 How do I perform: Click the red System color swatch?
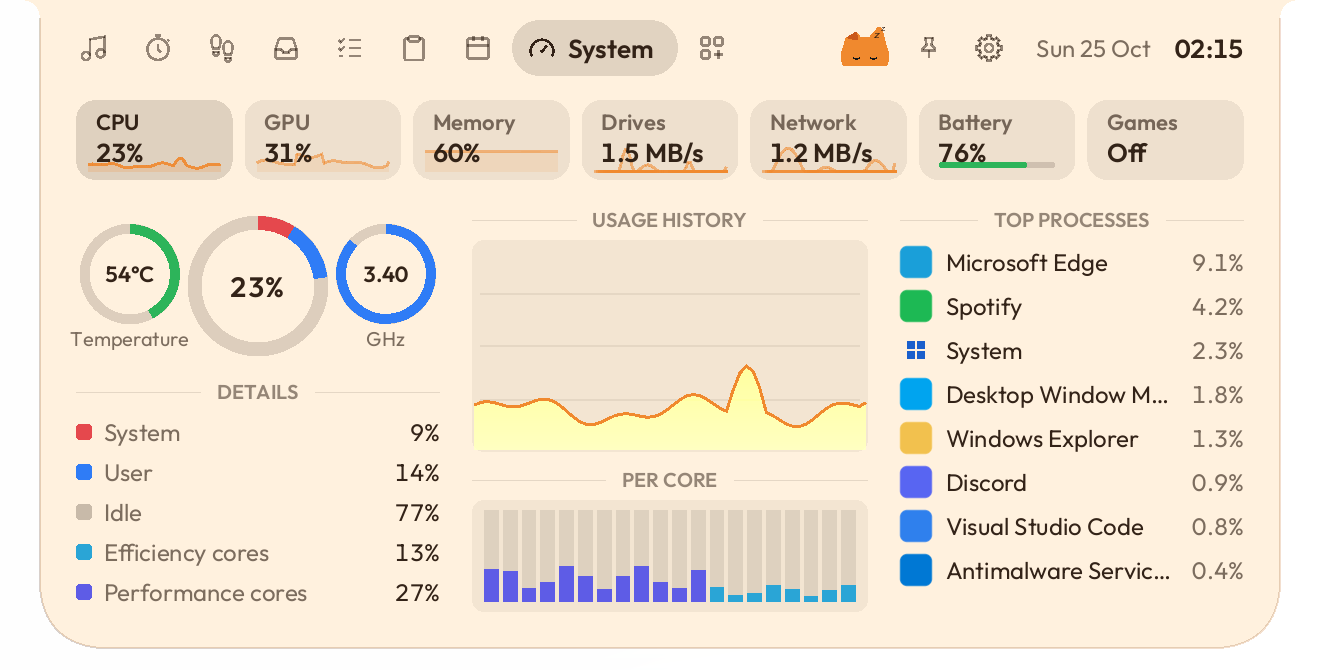[x=84, y=432]
